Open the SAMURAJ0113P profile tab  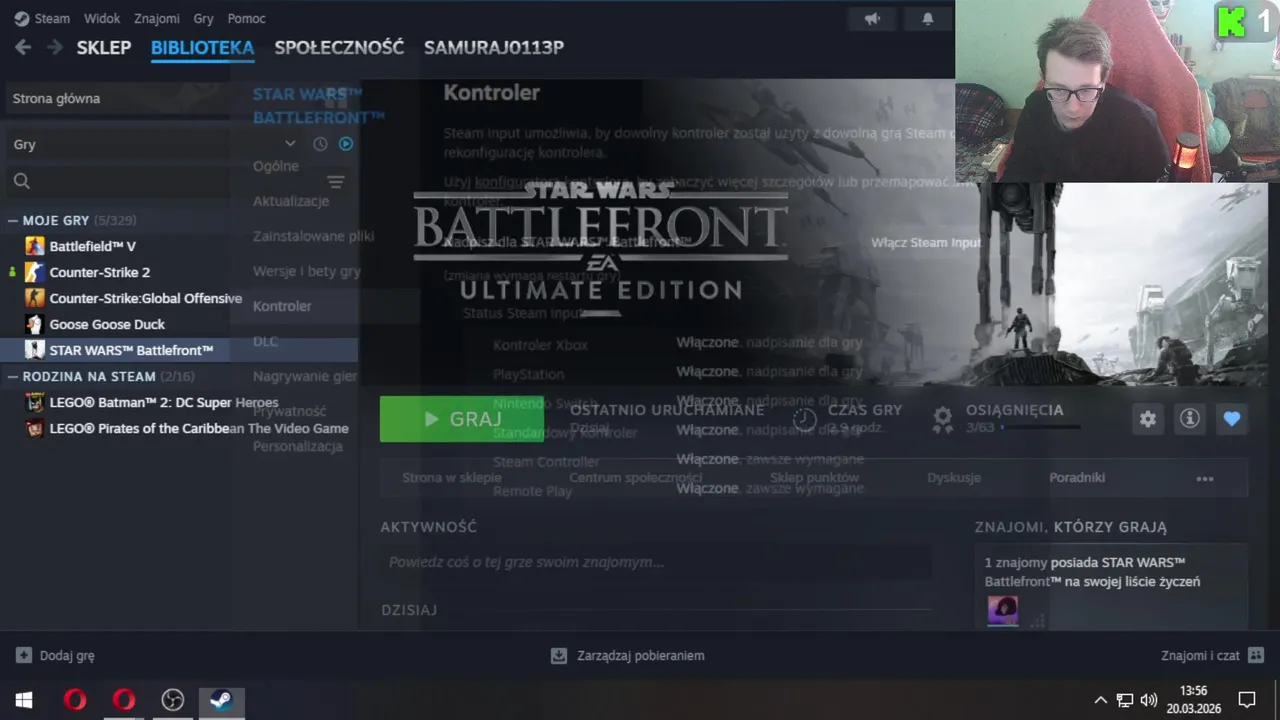click(494, 47)
